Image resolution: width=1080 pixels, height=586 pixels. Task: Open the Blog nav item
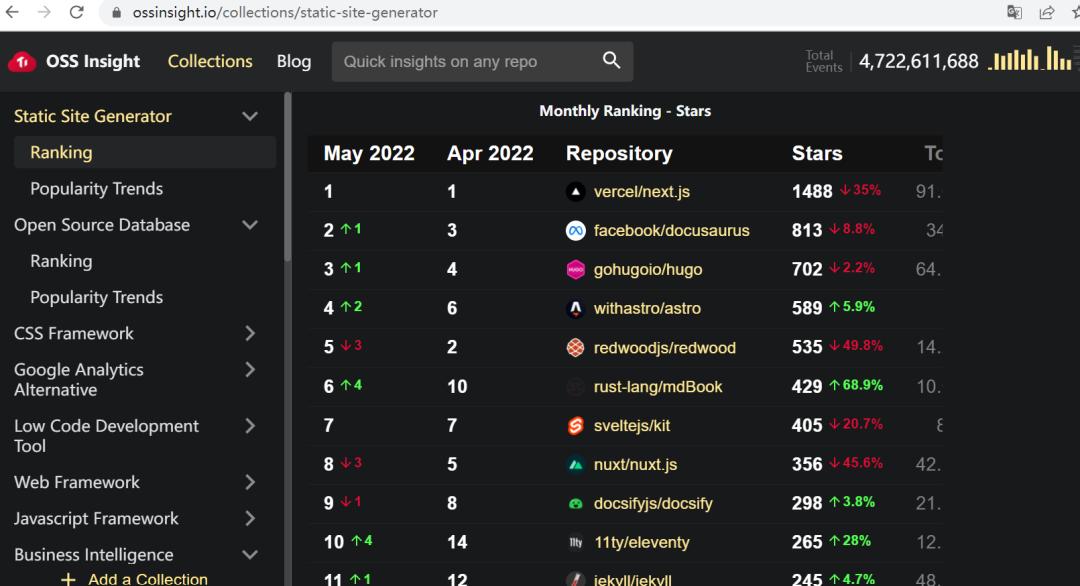pos(294,61)
